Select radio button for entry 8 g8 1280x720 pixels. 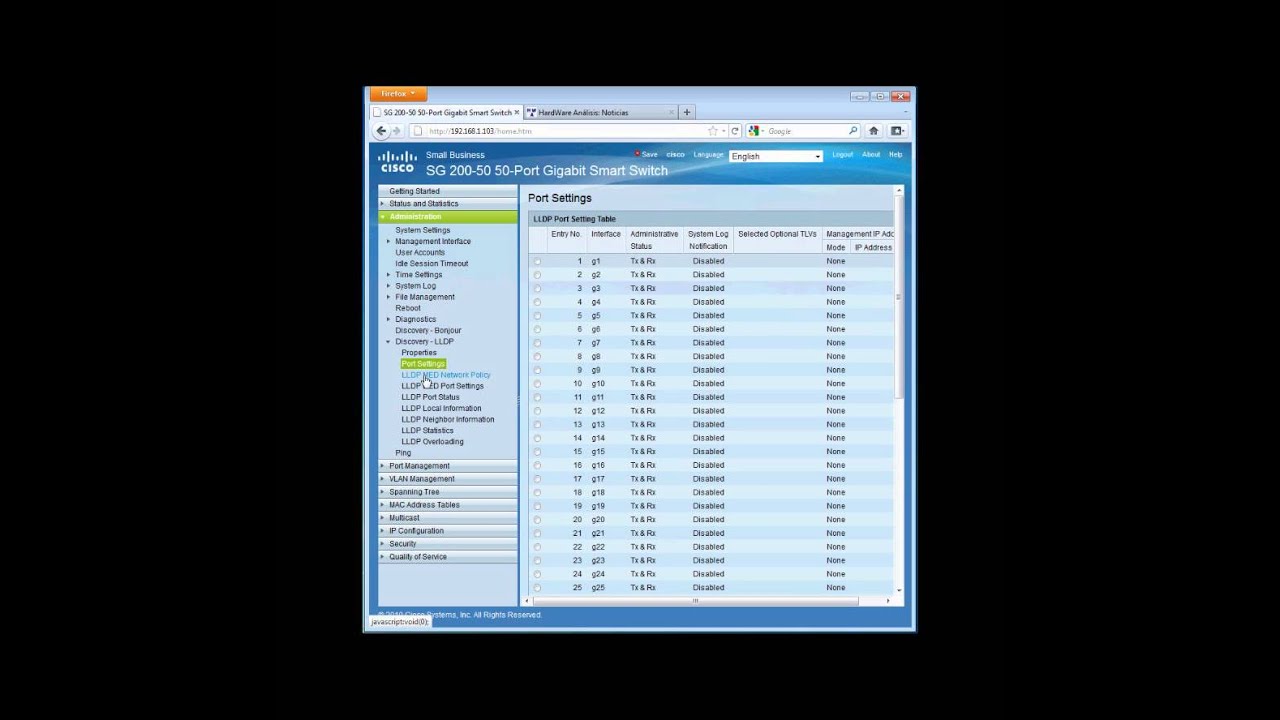[x=537, y=357]
